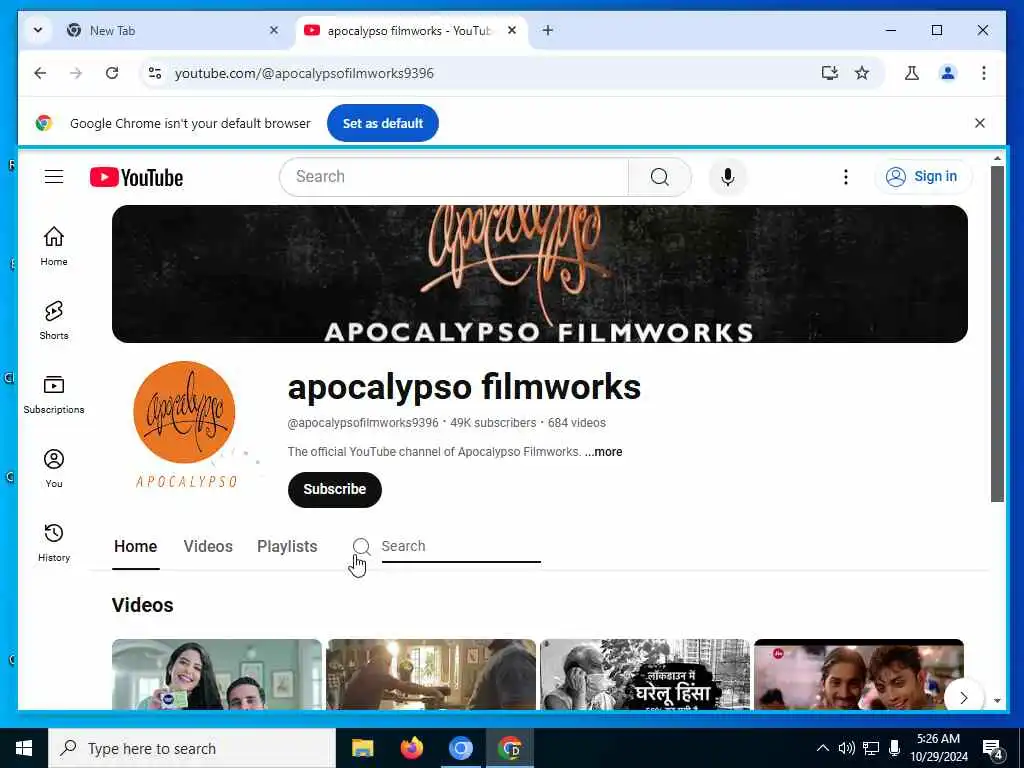The width and height of the screenshot is (1024, 768).
Task: Expand channel description with ...more
Action: click(603, 452)
